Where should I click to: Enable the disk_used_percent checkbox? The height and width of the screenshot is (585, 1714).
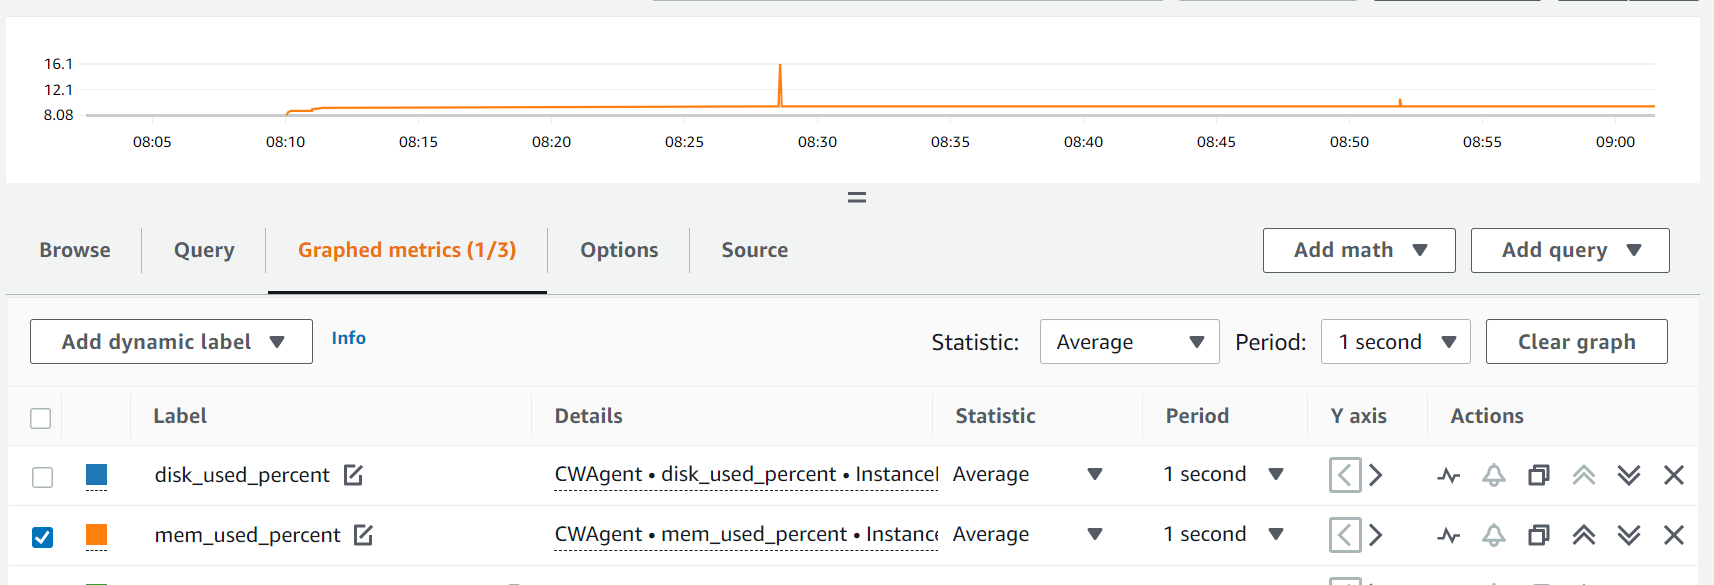(42, 477)
